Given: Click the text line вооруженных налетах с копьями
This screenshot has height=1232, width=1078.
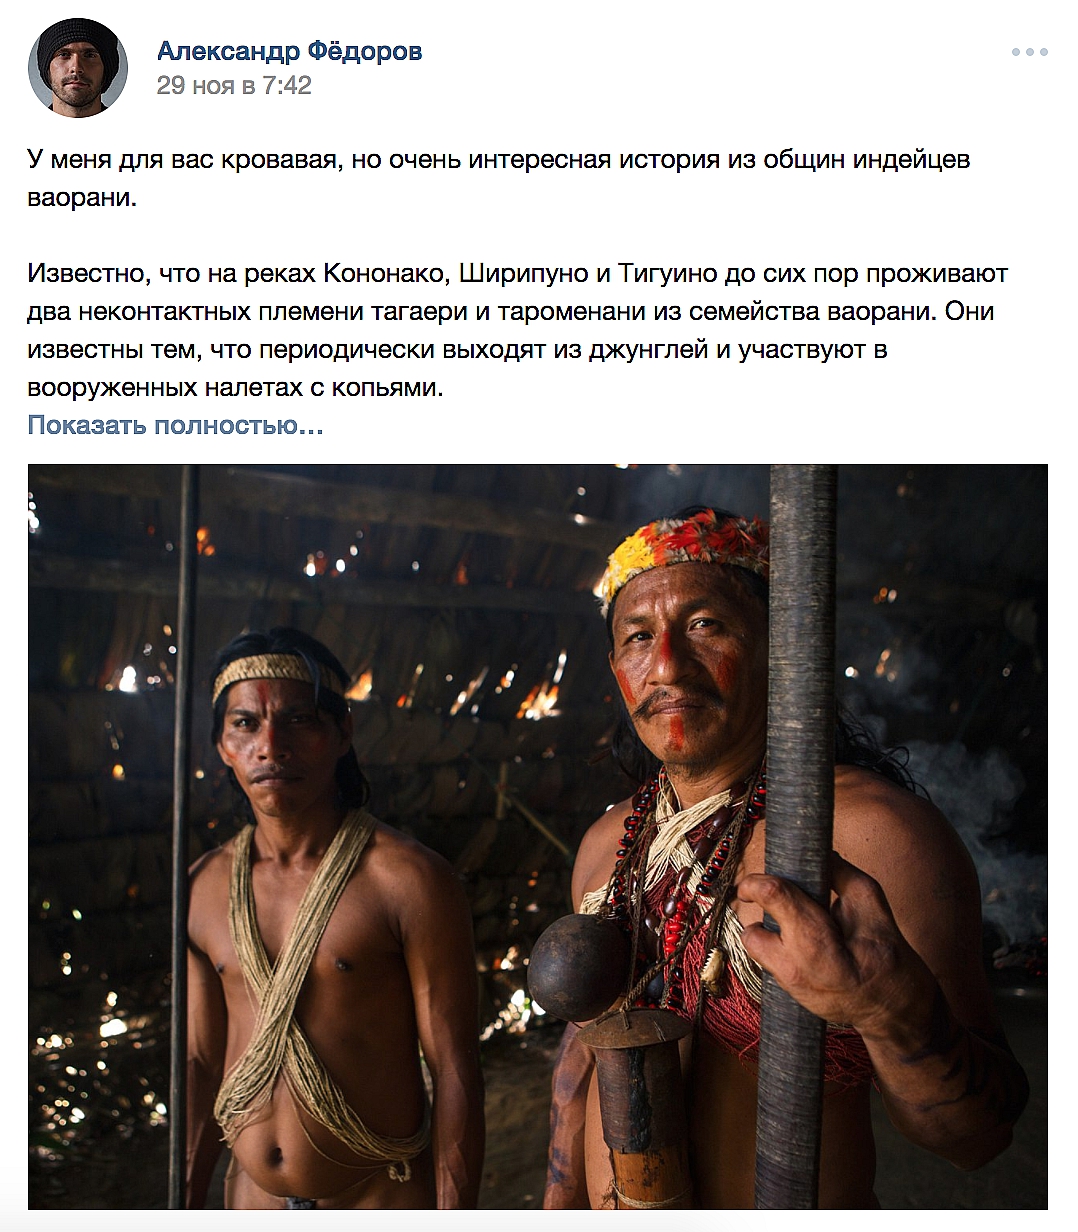Looking at the screenshot, I should [x=235, y=387].
